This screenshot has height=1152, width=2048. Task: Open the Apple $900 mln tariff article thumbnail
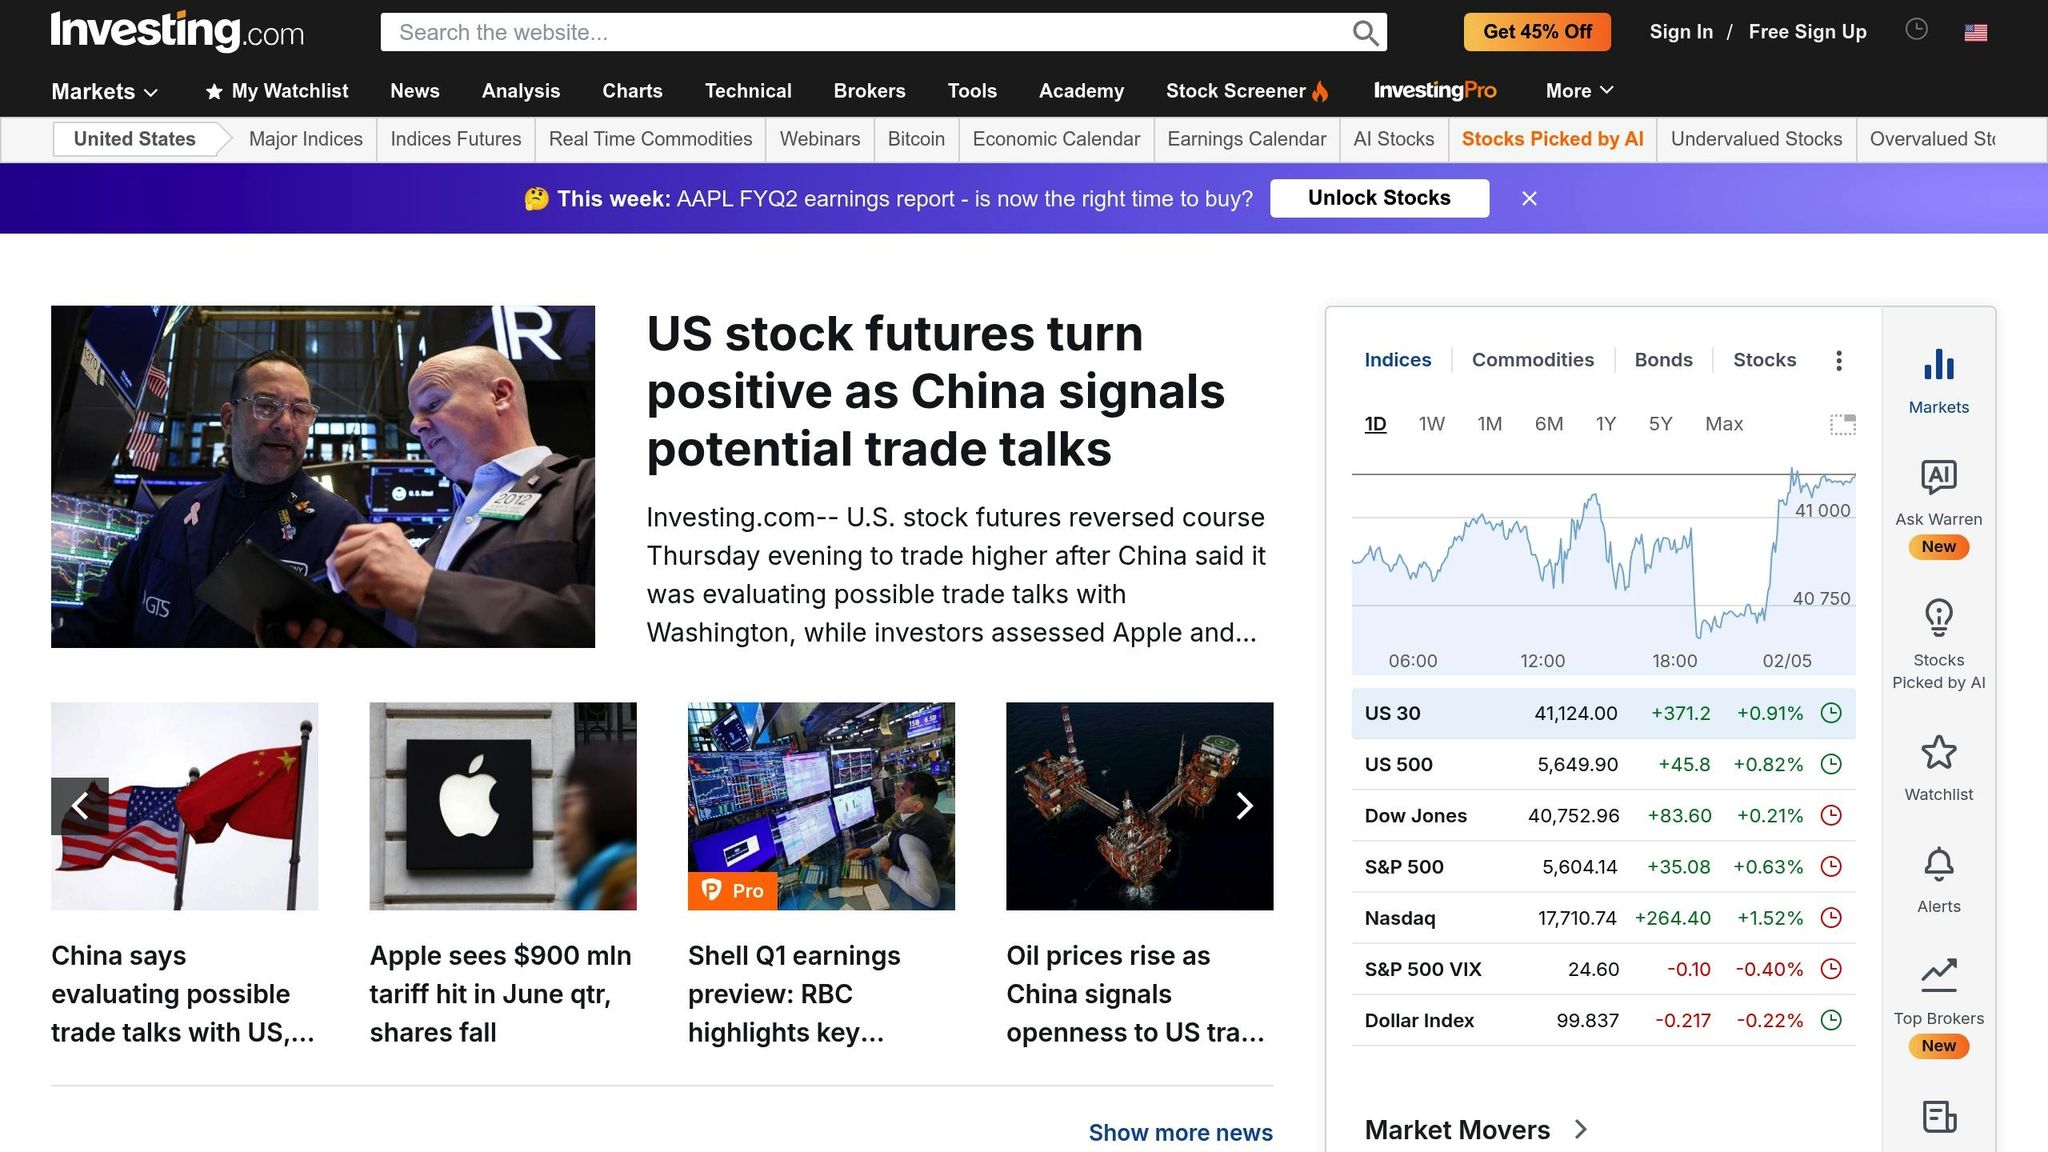[x=503, y=806]
